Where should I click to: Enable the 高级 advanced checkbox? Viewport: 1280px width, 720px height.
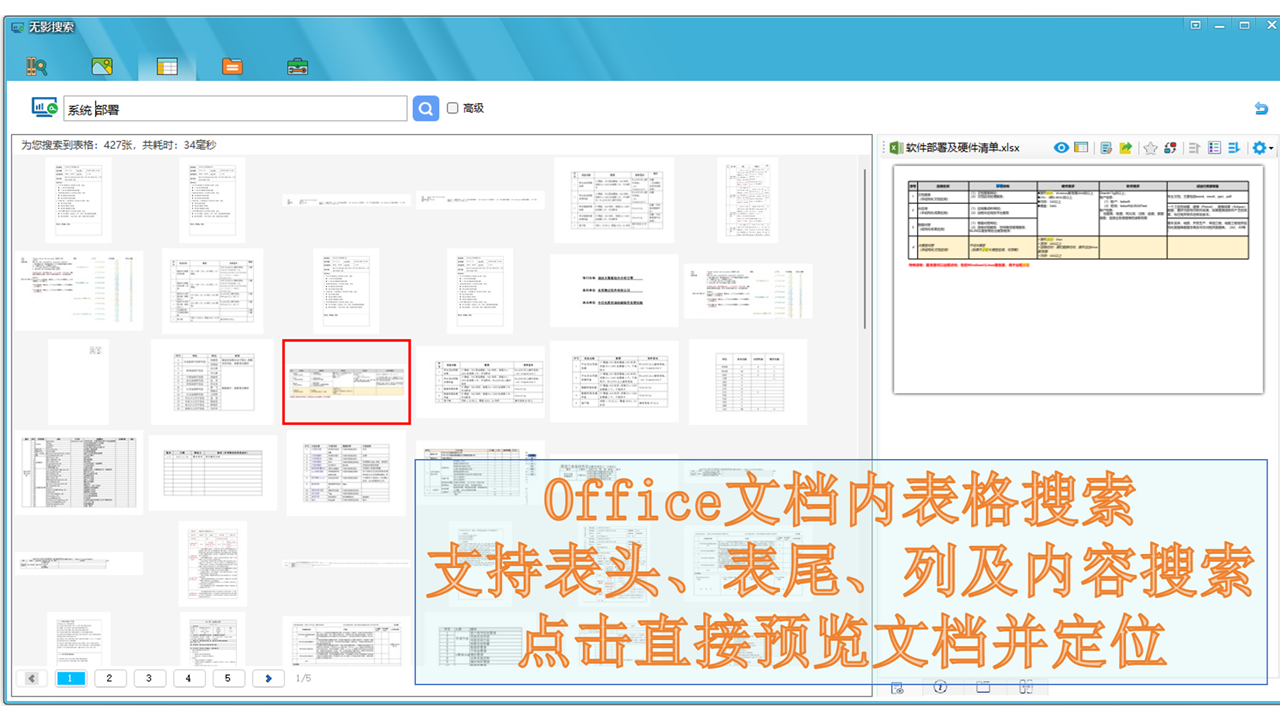(453, 108)
